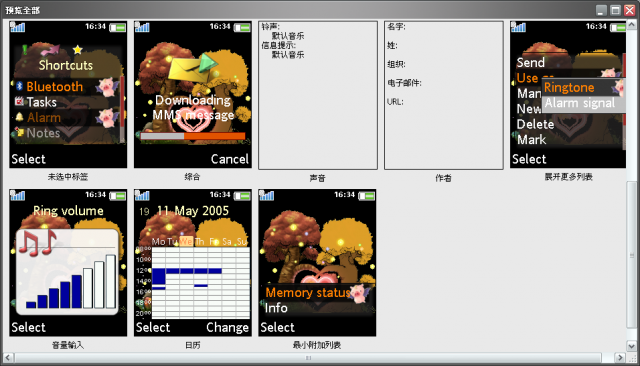The image size is (640, 366).
Task: Choose Use as in the options menu
Action: (535, 78)
